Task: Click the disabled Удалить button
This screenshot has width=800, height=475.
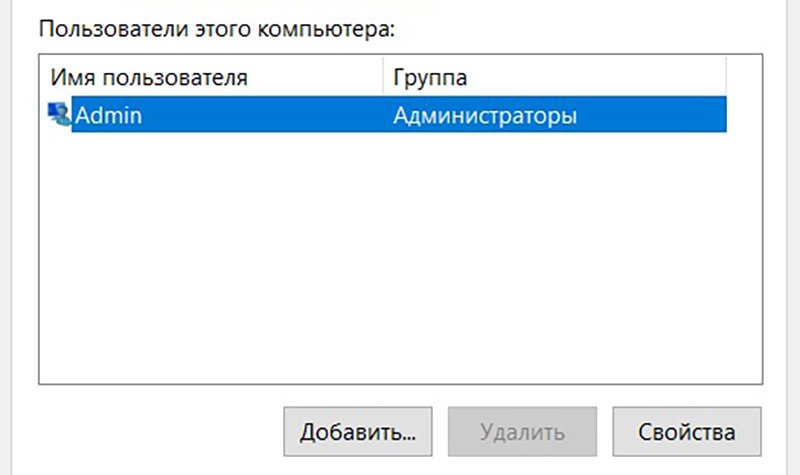Action: click(x=522, y=432)
